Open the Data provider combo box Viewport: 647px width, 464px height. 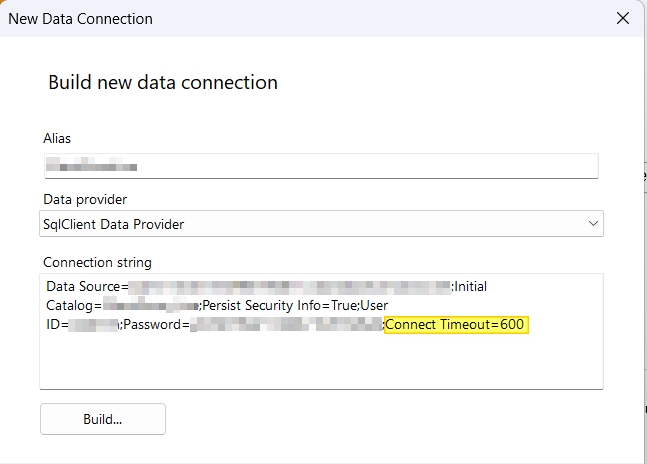(320, 224)
